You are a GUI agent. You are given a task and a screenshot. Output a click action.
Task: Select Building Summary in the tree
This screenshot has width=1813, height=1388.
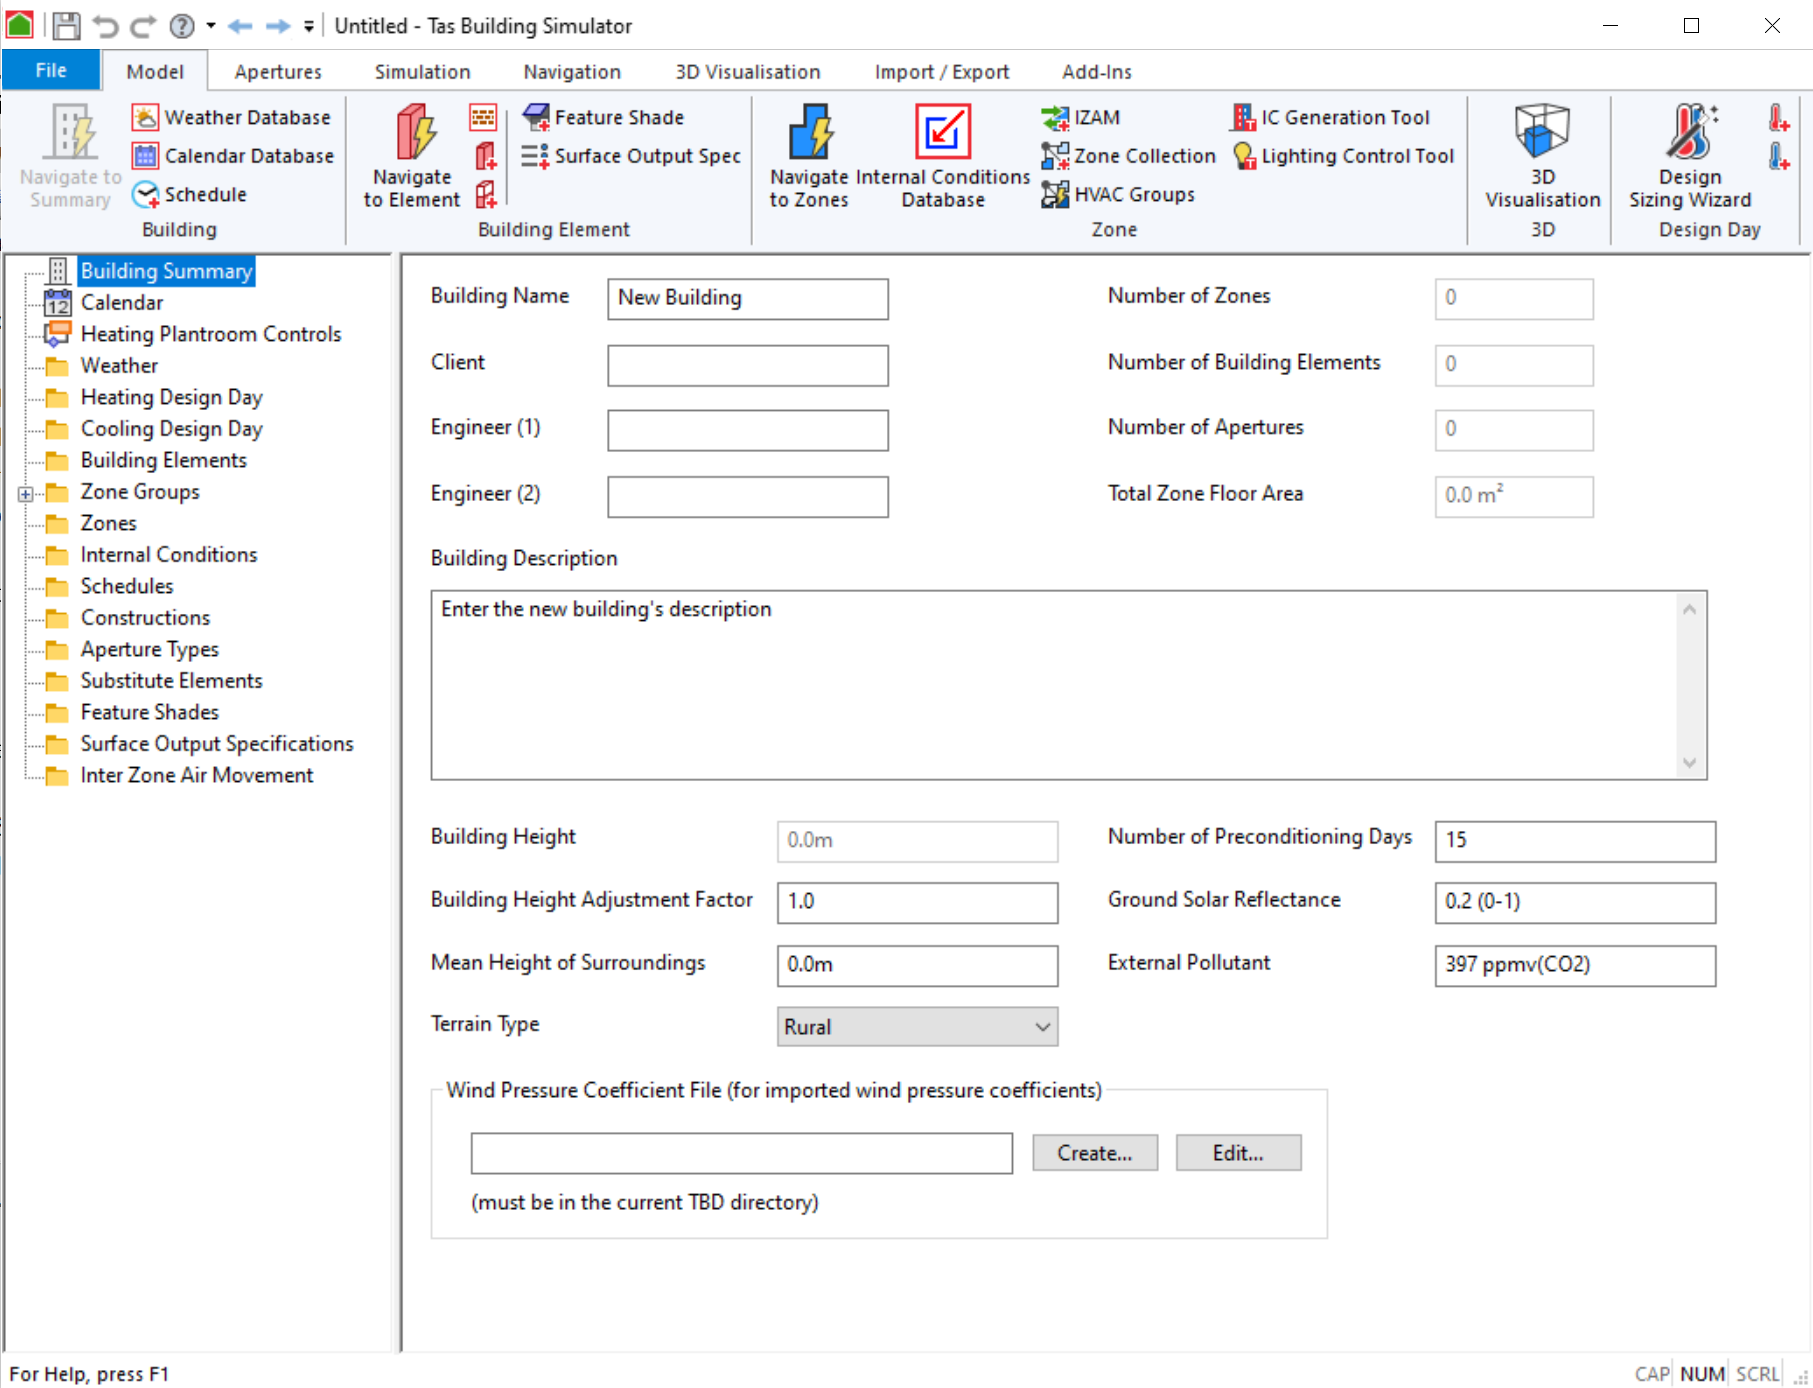[166, 271]
